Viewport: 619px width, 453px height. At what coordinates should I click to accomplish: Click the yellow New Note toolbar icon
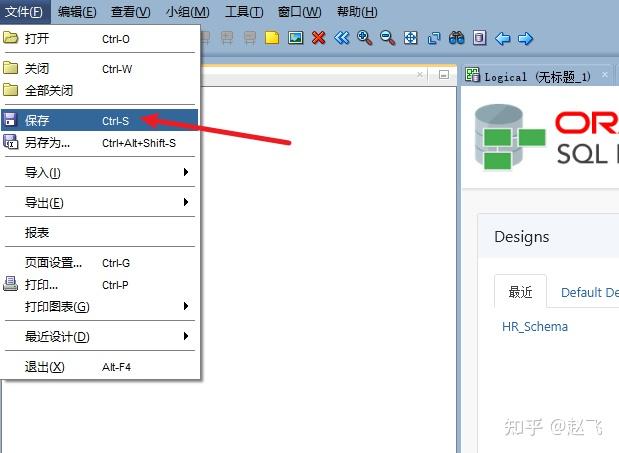pos(272,38)
